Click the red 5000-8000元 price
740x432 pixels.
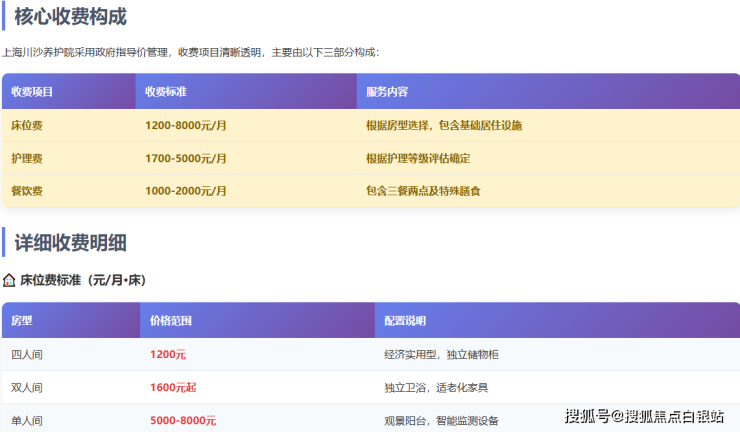pos(183,420)
